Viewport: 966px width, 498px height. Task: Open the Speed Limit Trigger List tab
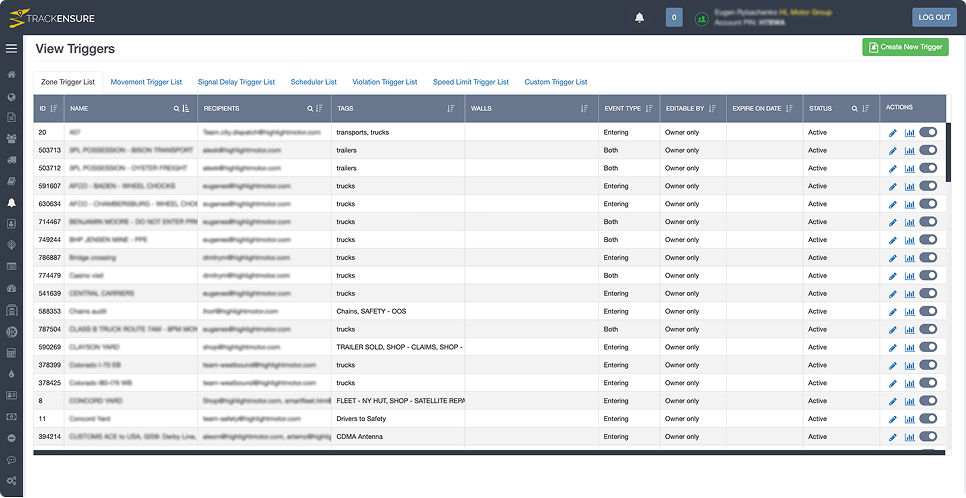coord(471,82)
